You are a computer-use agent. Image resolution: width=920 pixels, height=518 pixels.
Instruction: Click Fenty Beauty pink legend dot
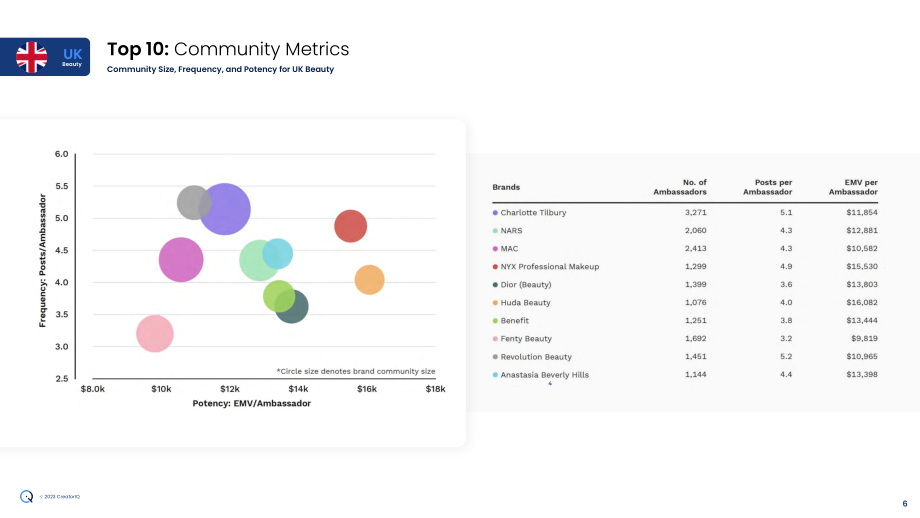[x=495, y=339]
